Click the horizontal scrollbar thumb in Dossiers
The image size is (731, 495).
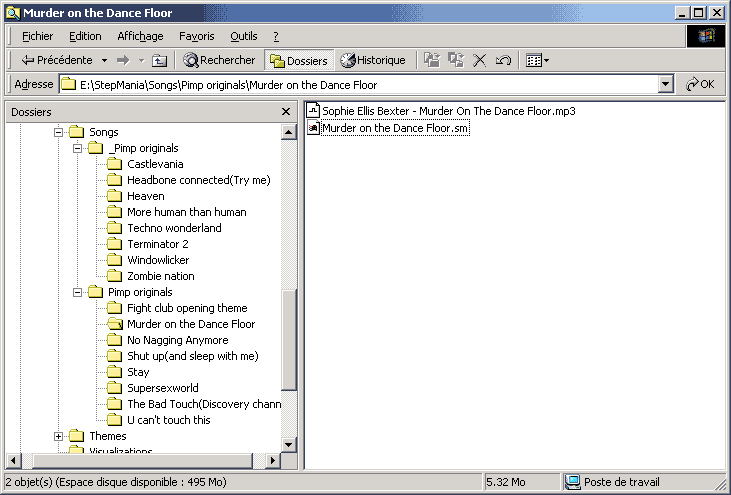click(x=143, y=461)
